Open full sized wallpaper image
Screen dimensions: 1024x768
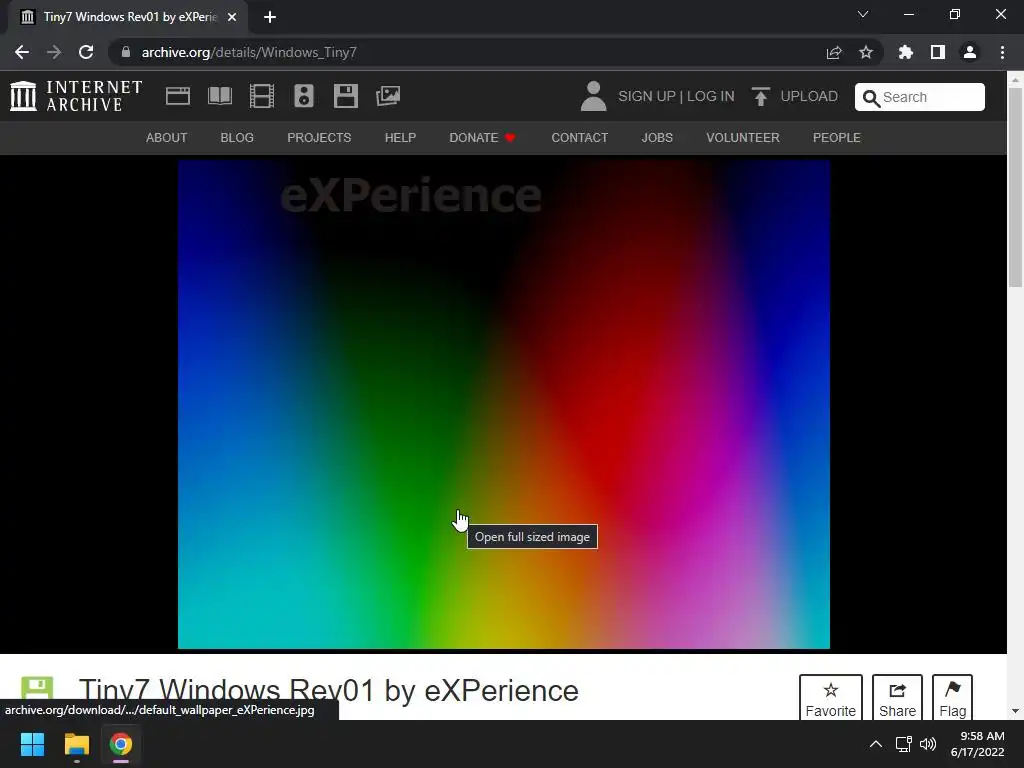[504, 404]
